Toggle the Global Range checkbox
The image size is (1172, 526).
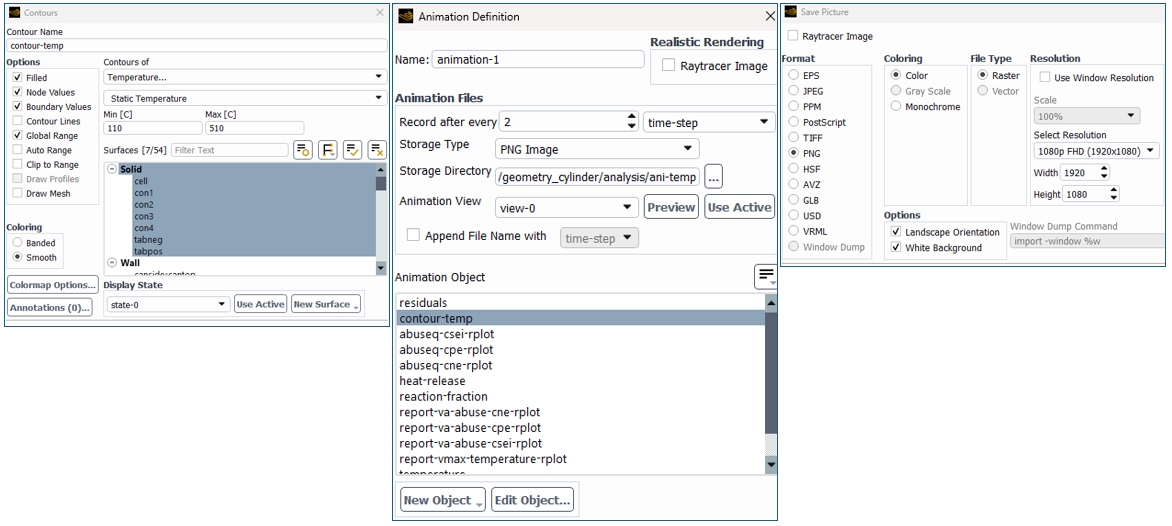17,136
